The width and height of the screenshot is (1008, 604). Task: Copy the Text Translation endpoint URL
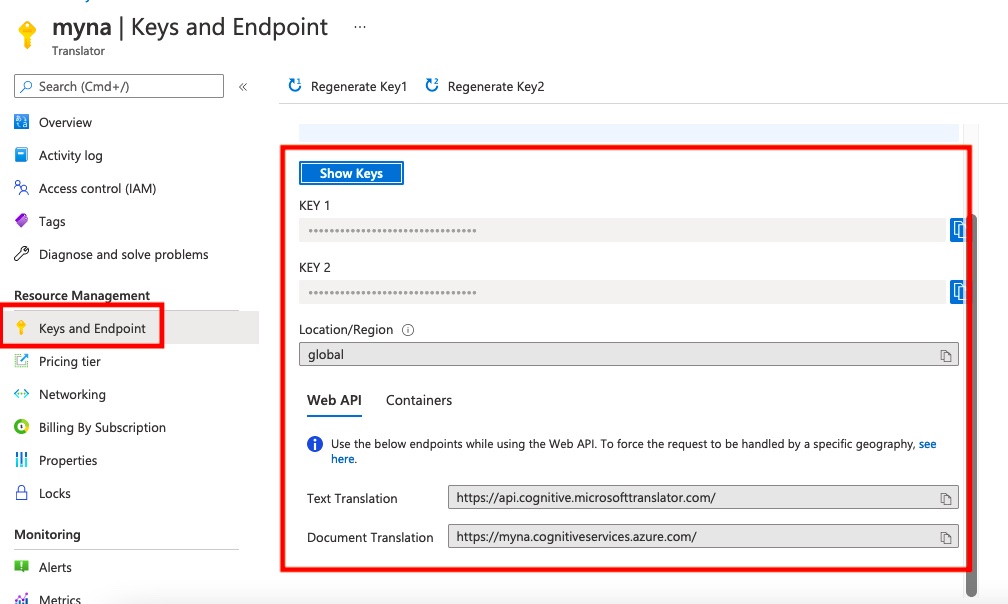(x=946, y=499)
